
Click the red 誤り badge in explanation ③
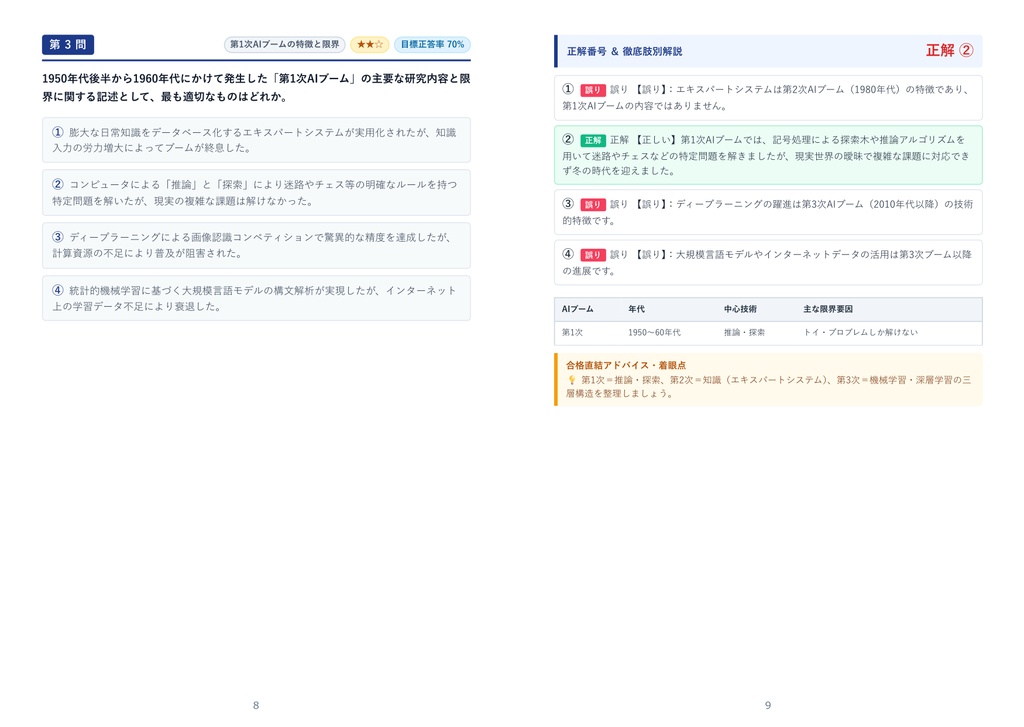pyautogui.click(x=593, y=204)
